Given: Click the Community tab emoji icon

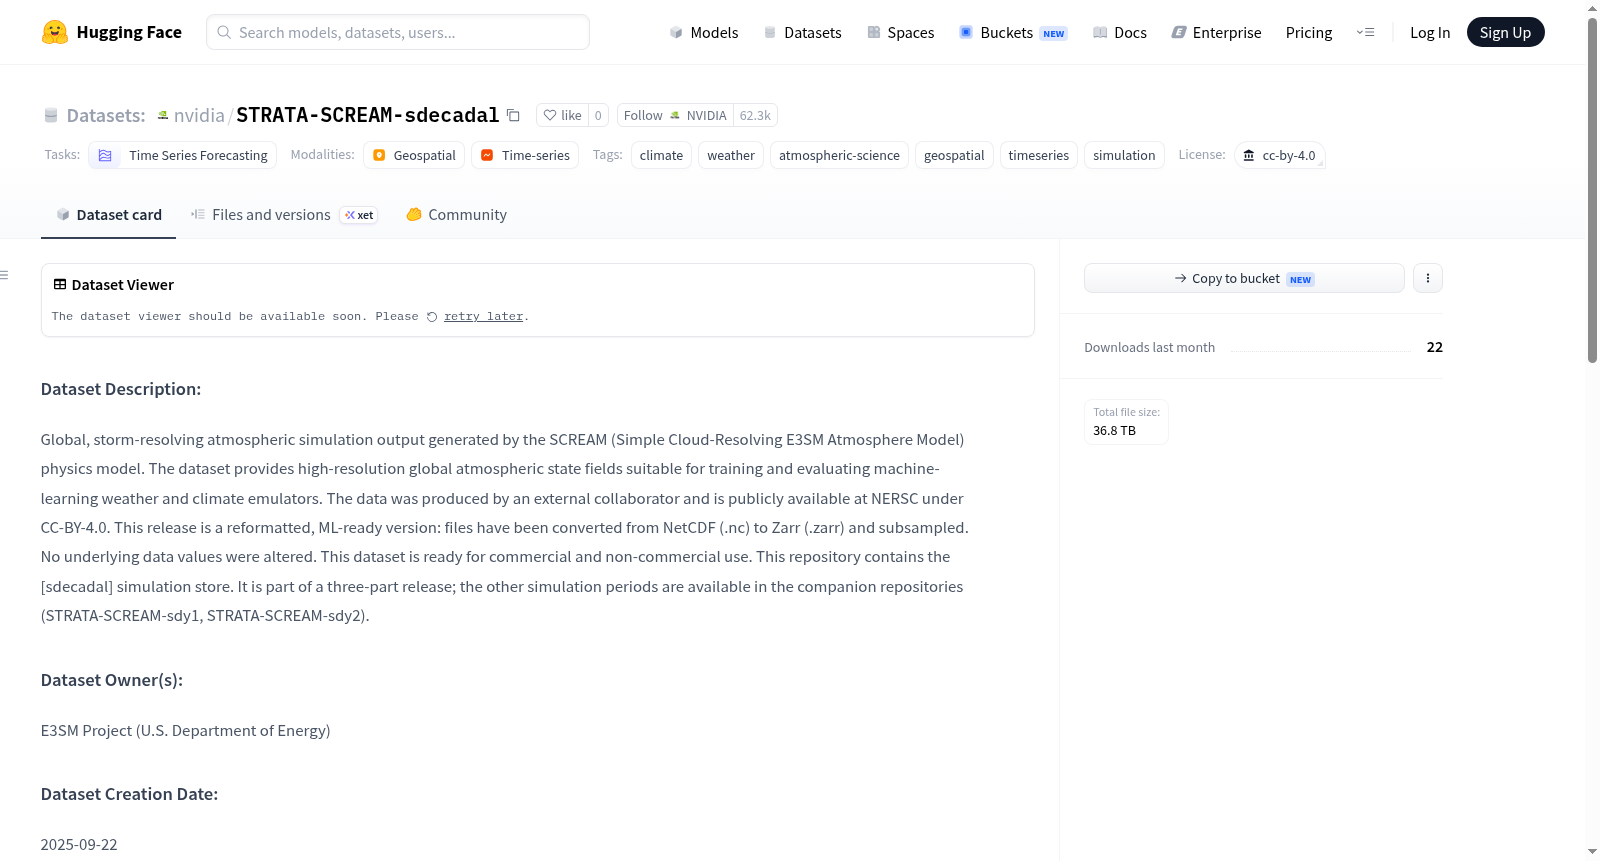Looking at the screenshot, I should [414, 214].
